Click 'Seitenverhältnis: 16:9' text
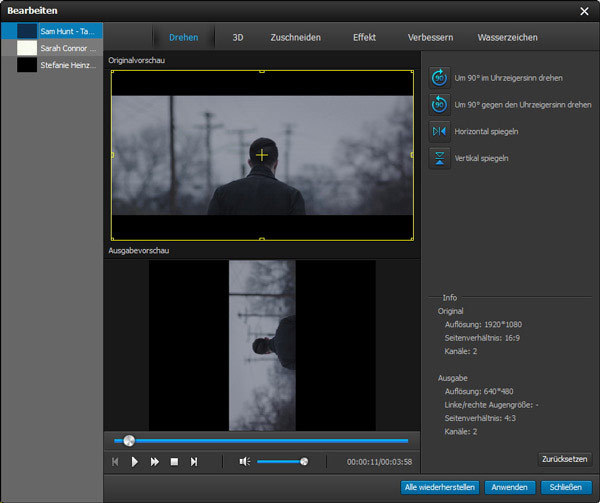The width and height of the screenshot is (600, 503). [x=482, y=338]
